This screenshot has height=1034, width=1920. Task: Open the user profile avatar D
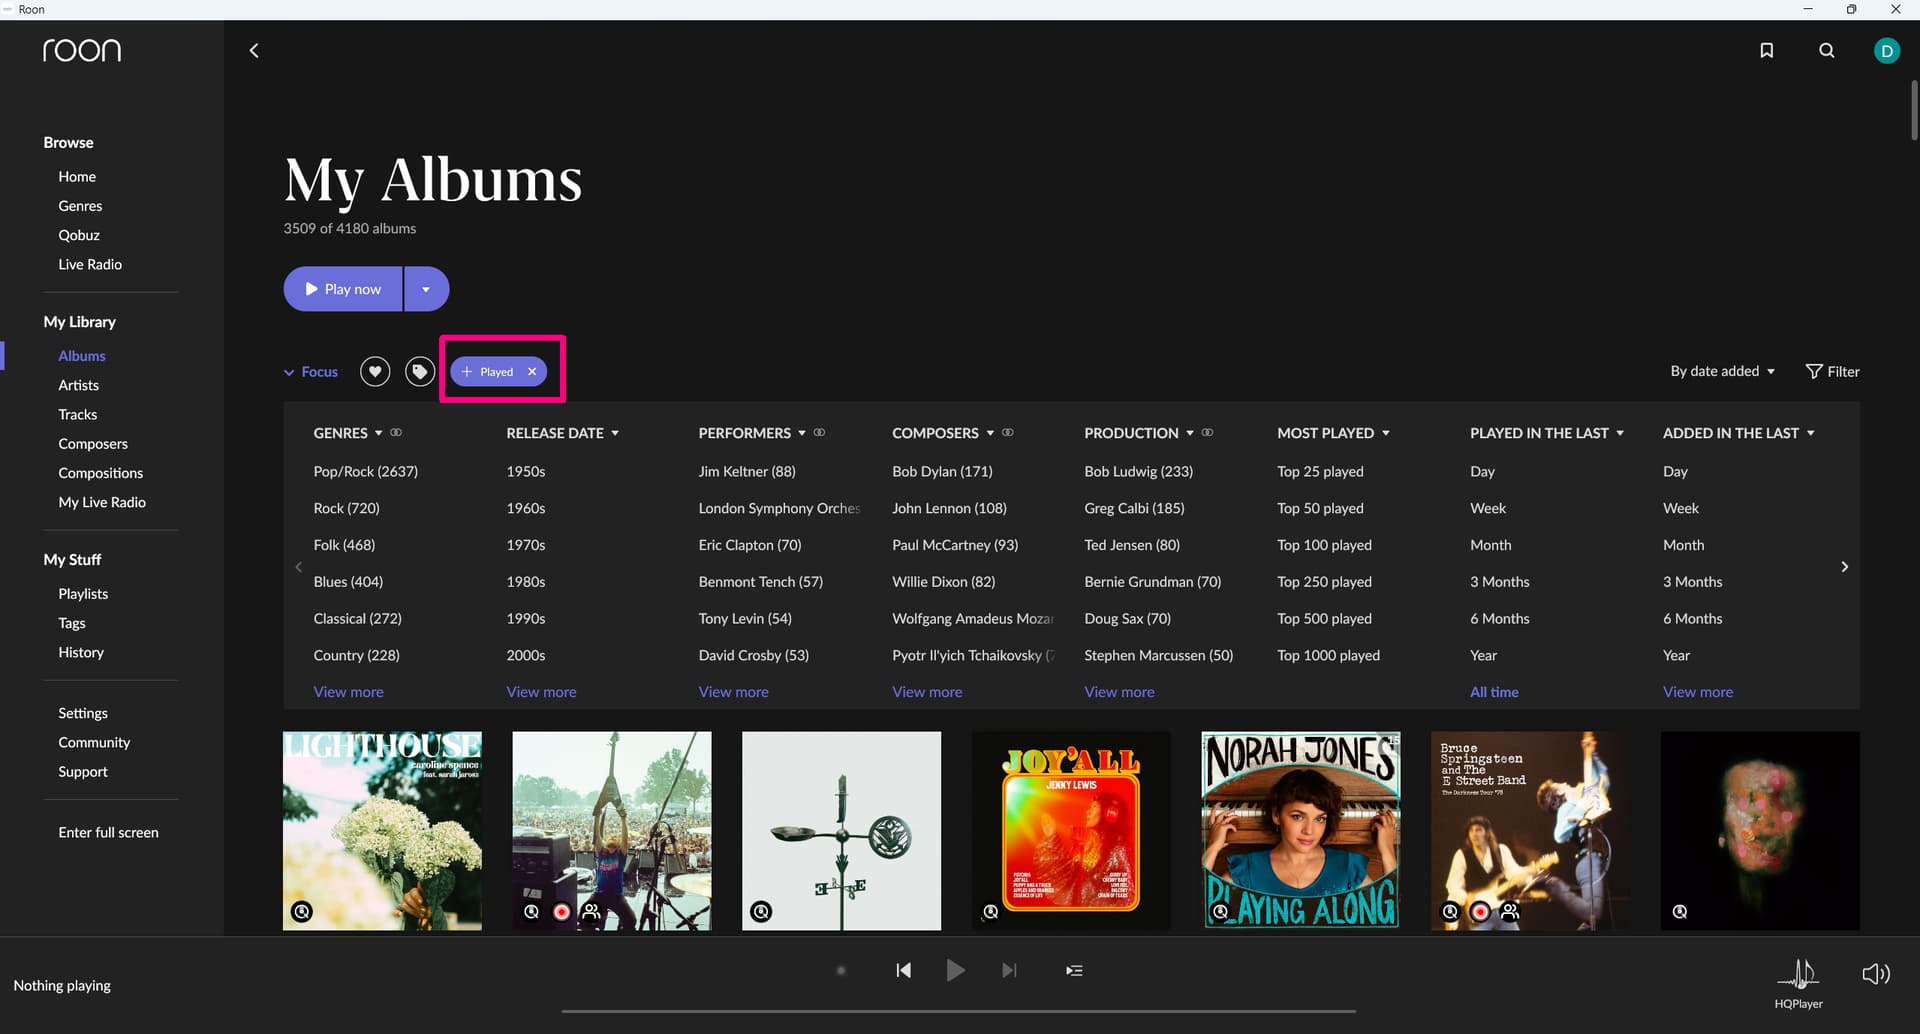(1886, 50)
